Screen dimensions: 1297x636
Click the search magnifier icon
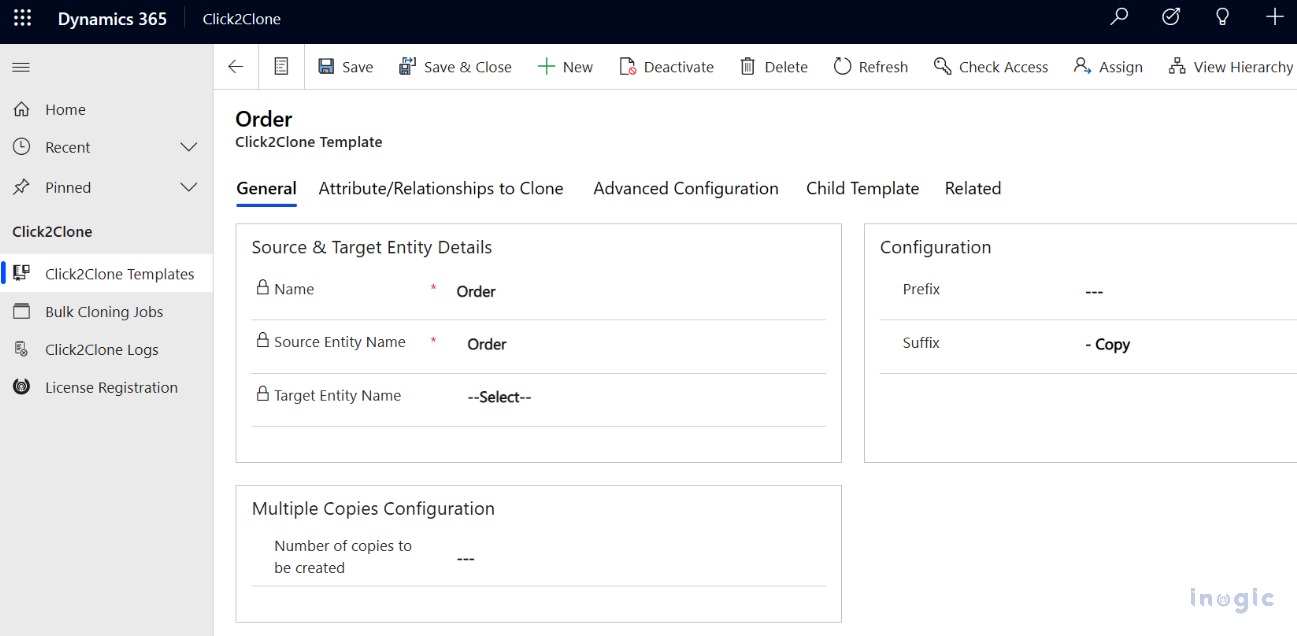click(1119, 18)
